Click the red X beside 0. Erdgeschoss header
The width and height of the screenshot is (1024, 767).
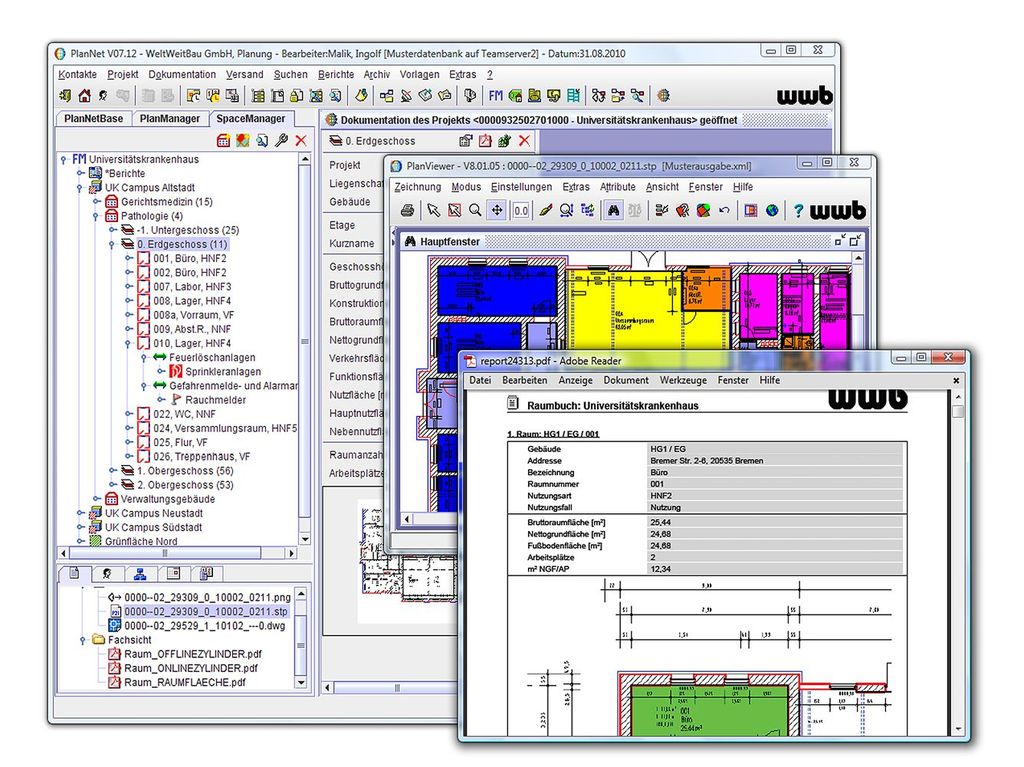(x=524, y=140)
